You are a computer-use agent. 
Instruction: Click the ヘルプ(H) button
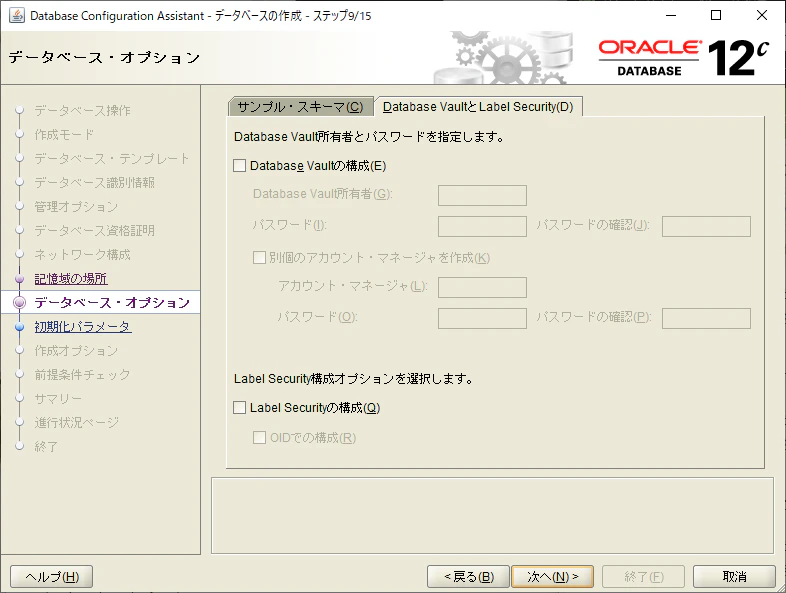(52, 576)
